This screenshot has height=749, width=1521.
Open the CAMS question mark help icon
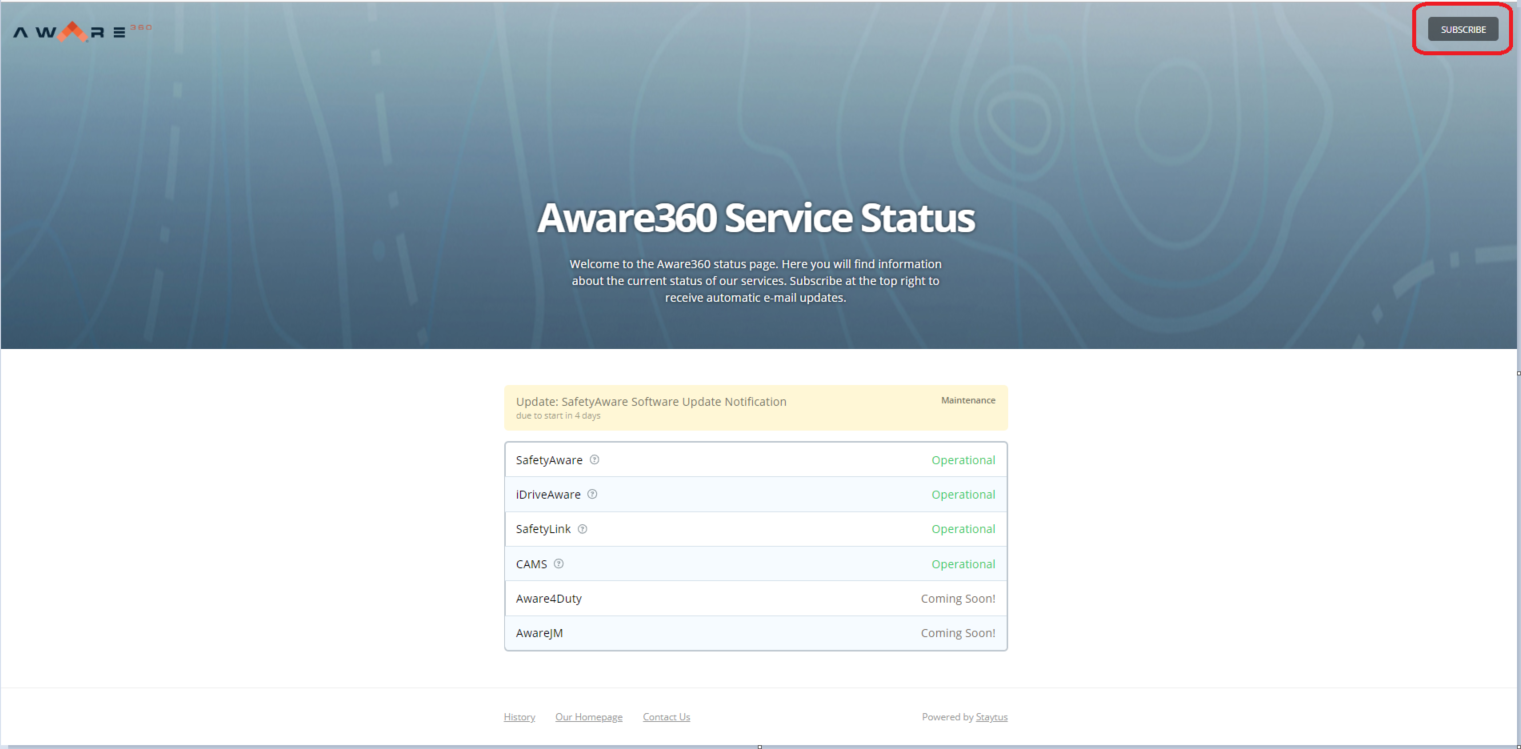point(559,563)
